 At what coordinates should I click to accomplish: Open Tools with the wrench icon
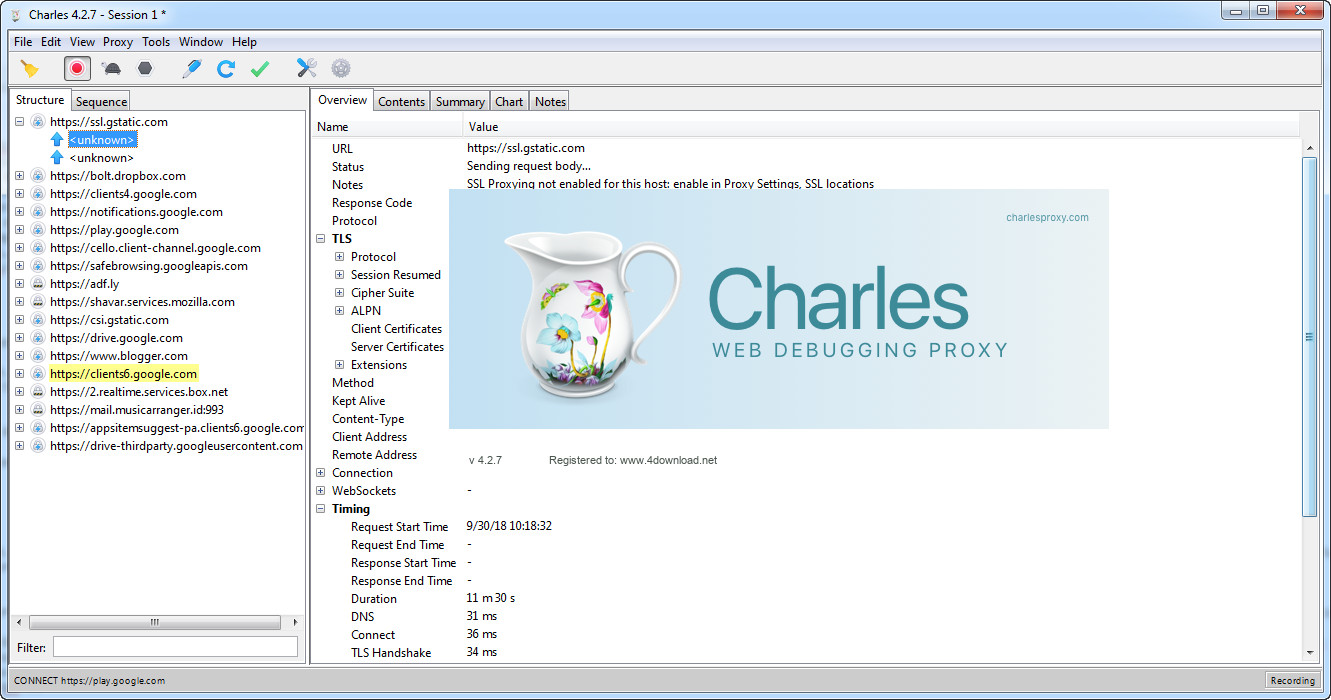pyautogui.click(x=307, y=69)
